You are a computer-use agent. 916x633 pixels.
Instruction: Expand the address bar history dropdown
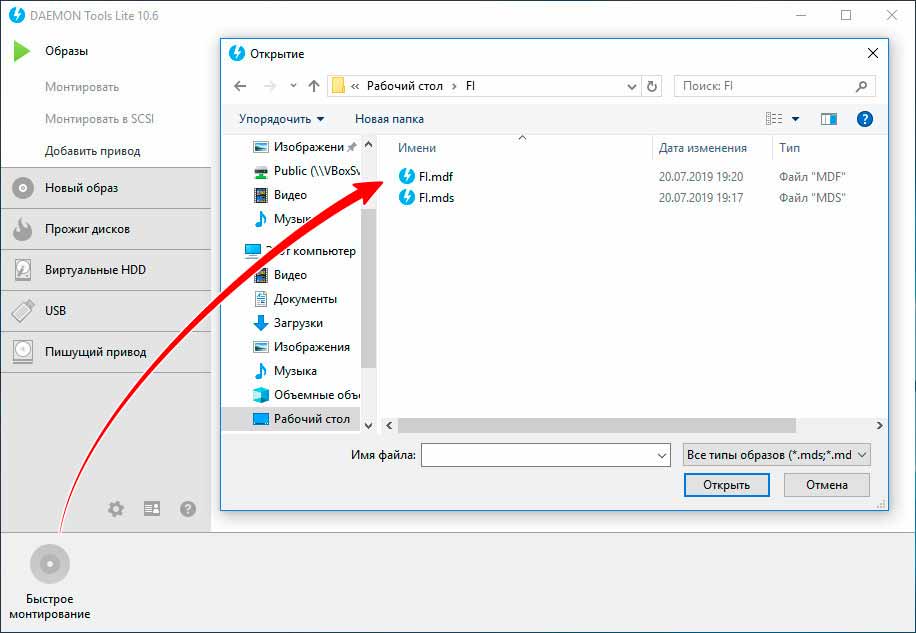pos(632,86)
